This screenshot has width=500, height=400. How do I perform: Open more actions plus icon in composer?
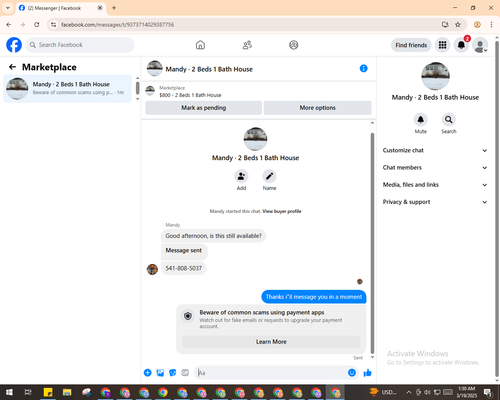coord(148,373)
